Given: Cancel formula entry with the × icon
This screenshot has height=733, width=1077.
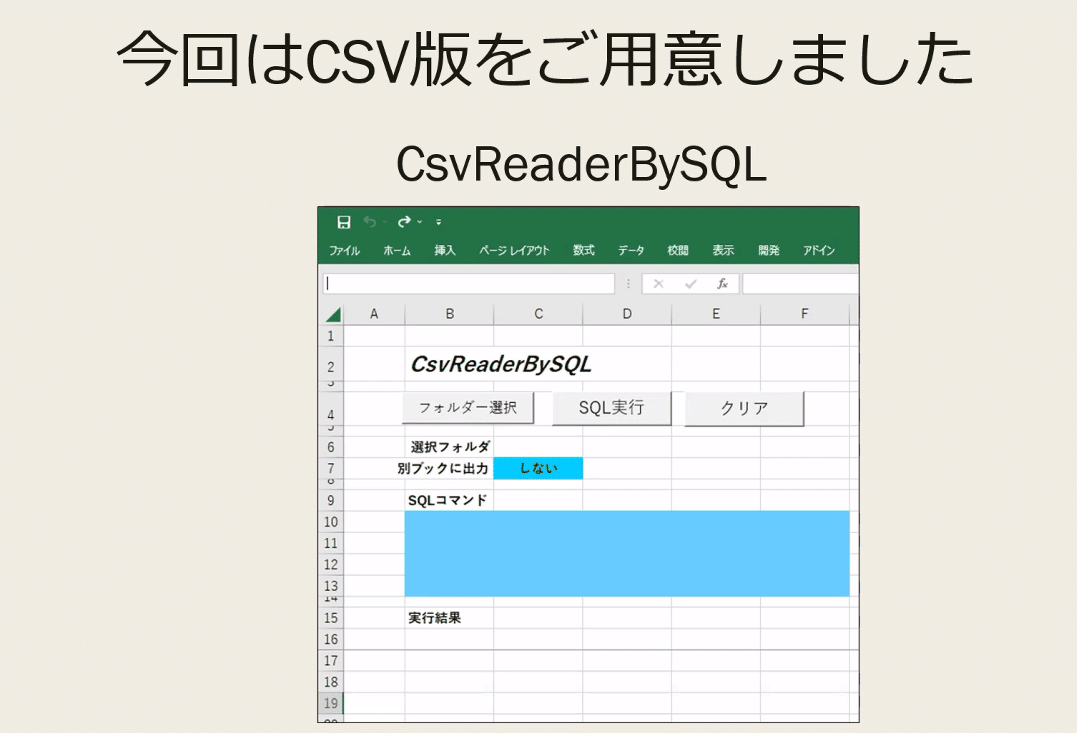Looking at the screenshot, I should pos(658,284).
